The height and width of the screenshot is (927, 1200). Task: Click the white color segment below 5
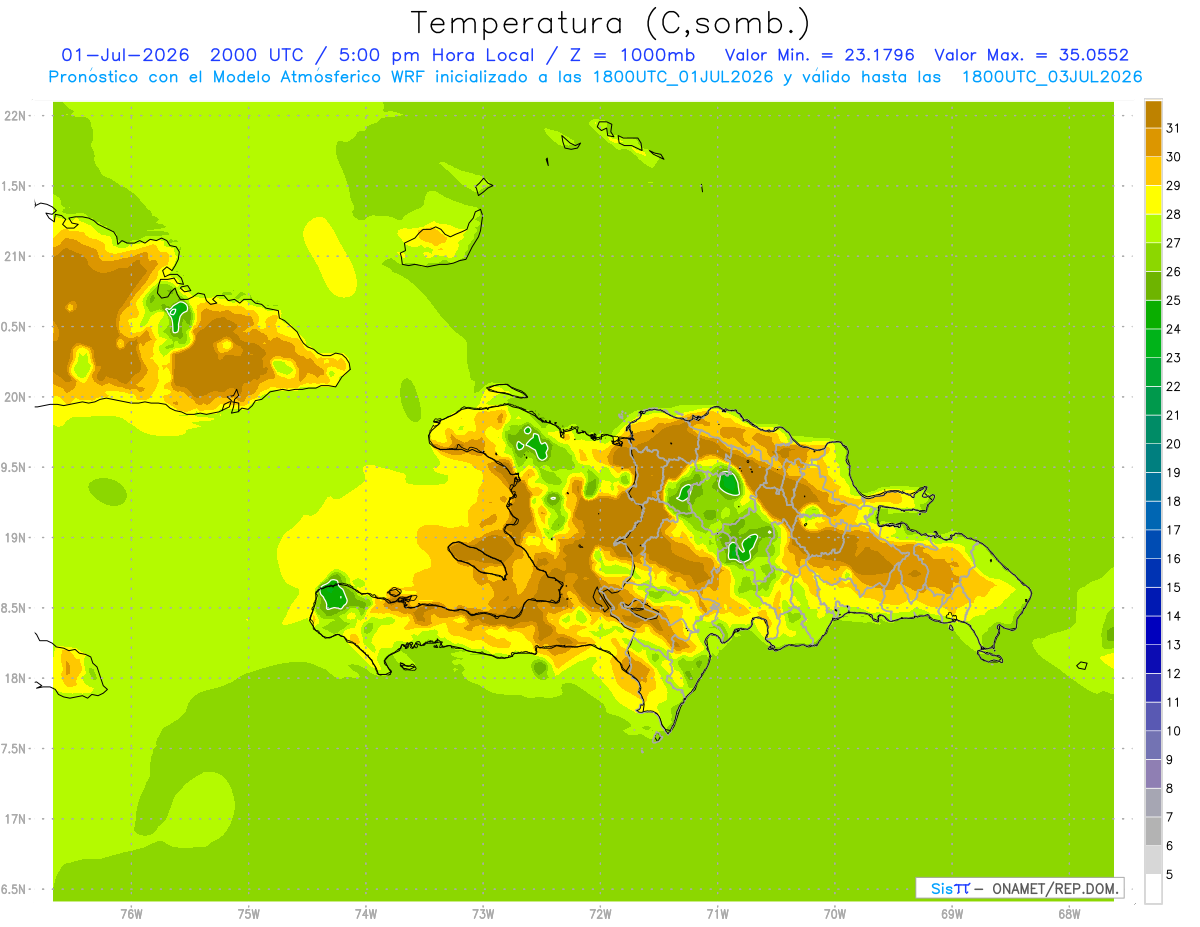[x=1153, y=889]
